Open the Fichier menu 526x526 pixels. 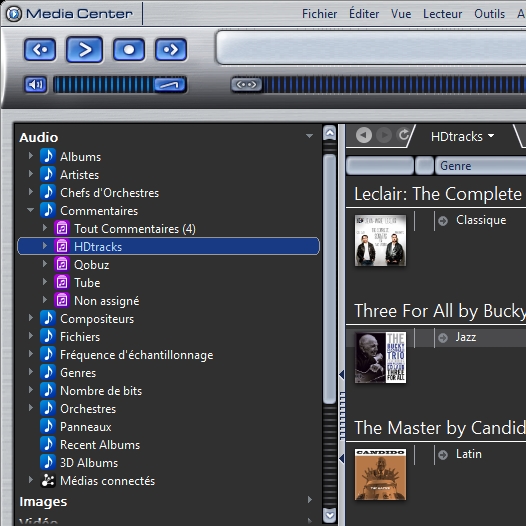click(x=319, y=14)
